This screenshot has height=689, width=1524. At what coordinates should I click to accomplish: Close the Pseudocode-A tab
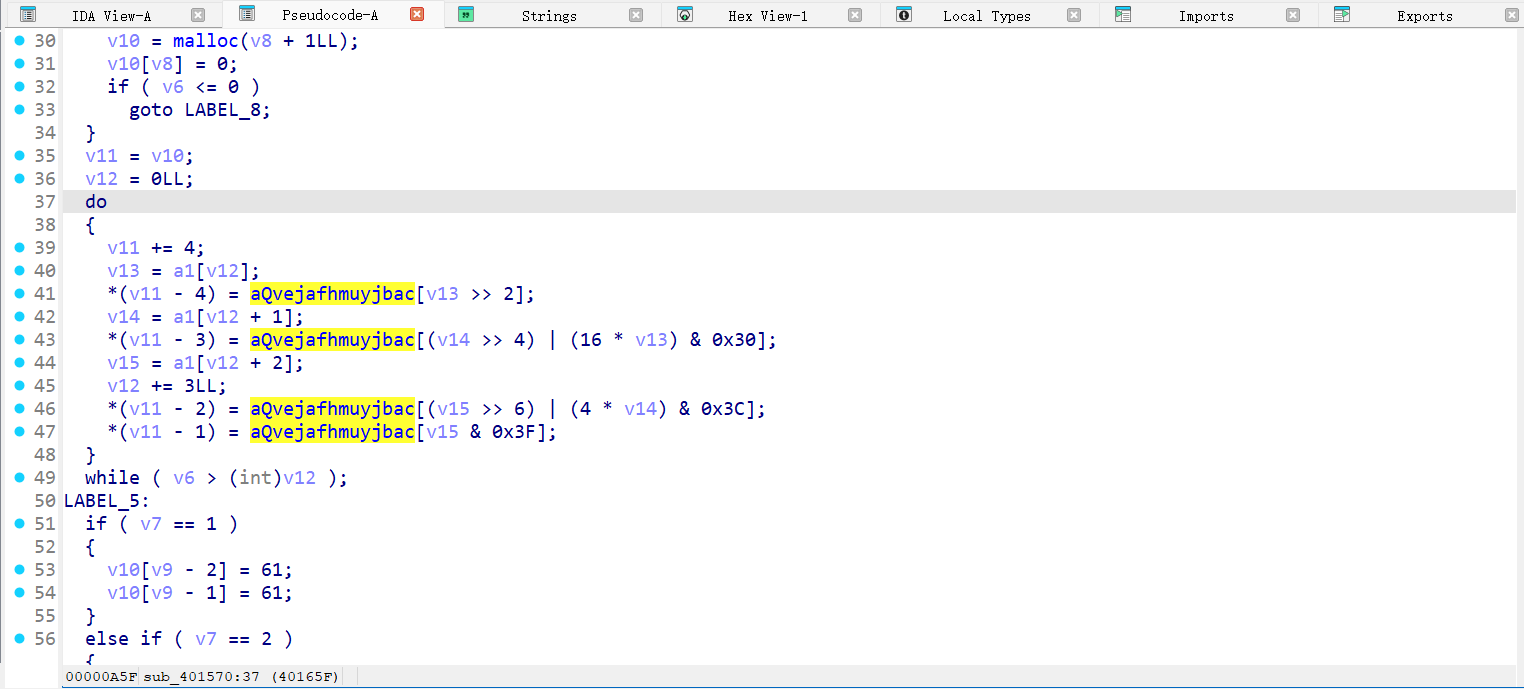pos(417,15)
